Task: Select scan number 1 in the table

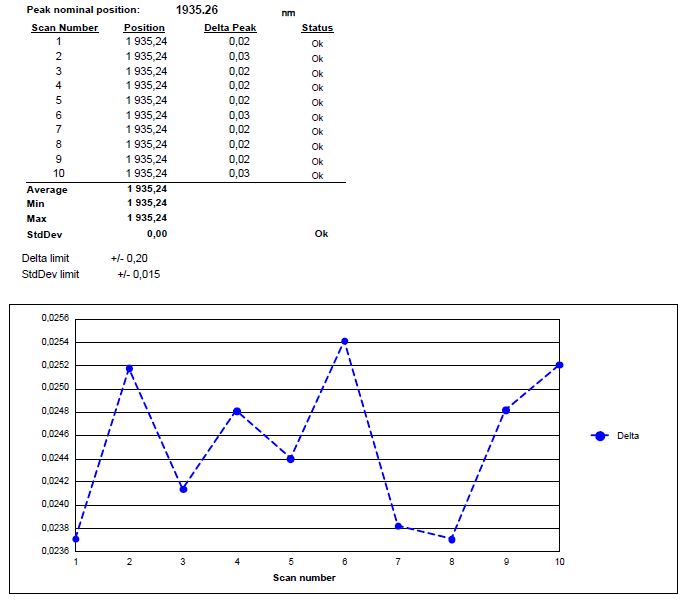Action: point(59,41)
